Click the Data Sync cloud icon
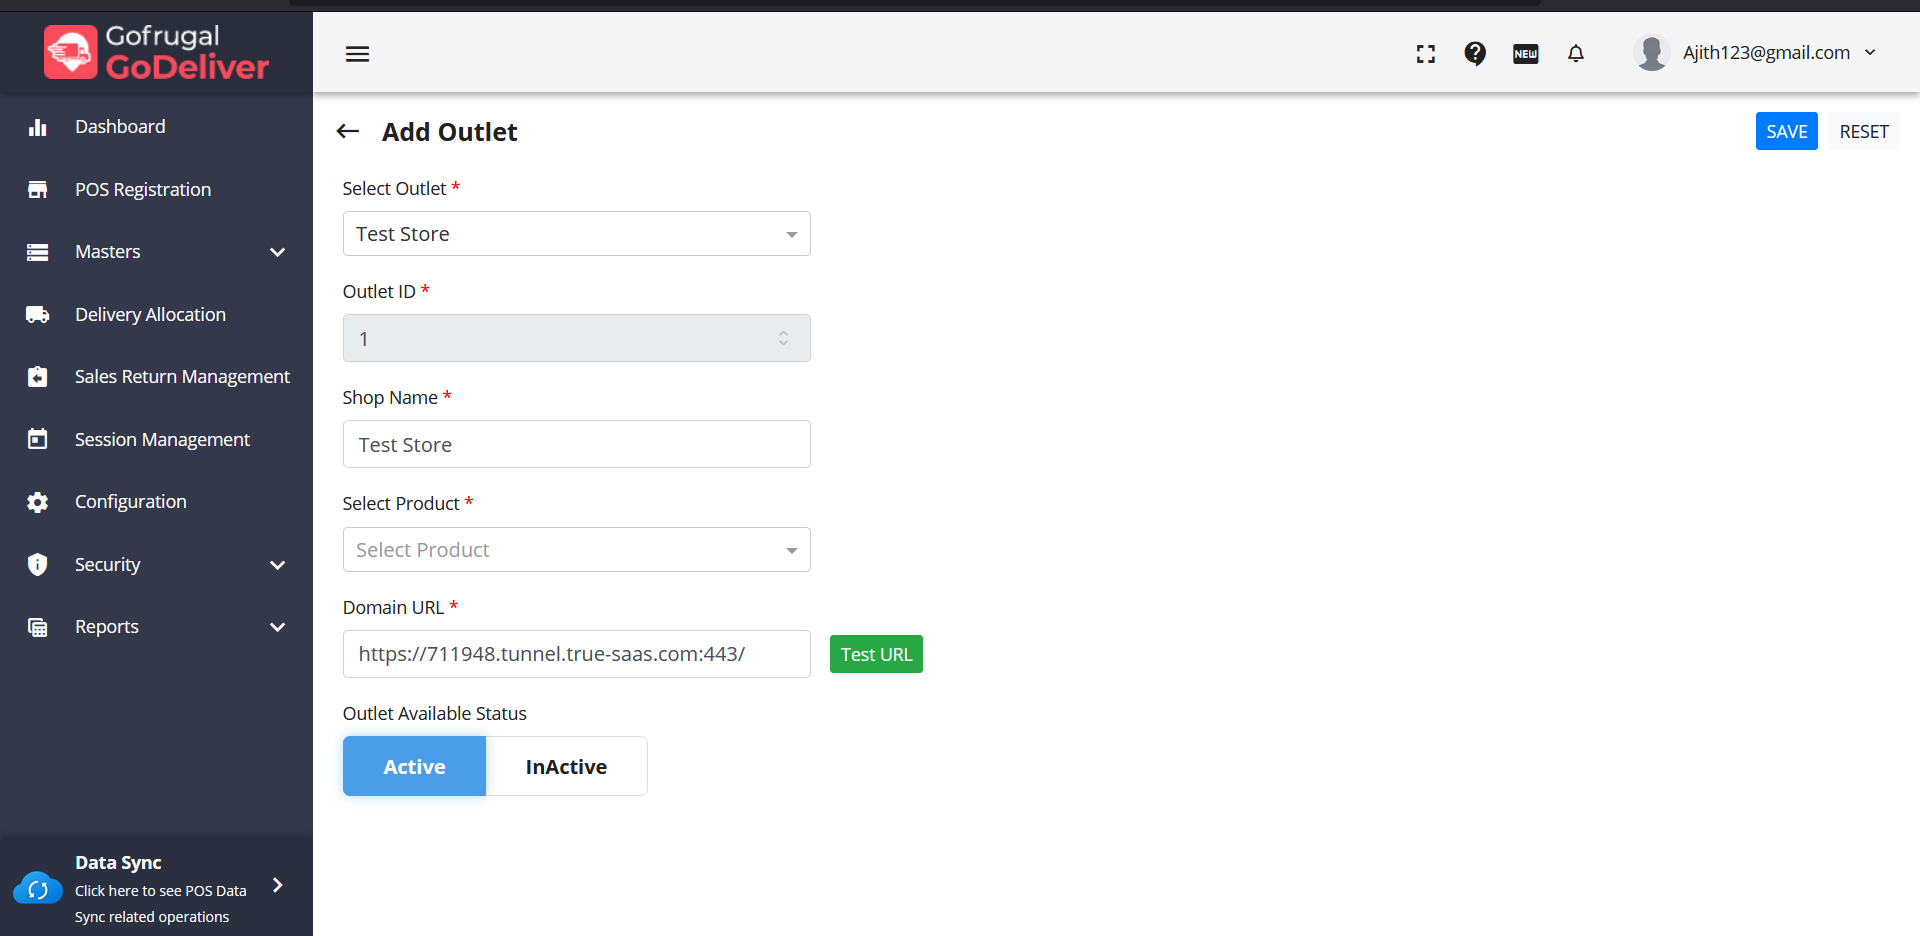This screenshot has height=936, width=1920. pyautogui.click(x=38, y=888)
